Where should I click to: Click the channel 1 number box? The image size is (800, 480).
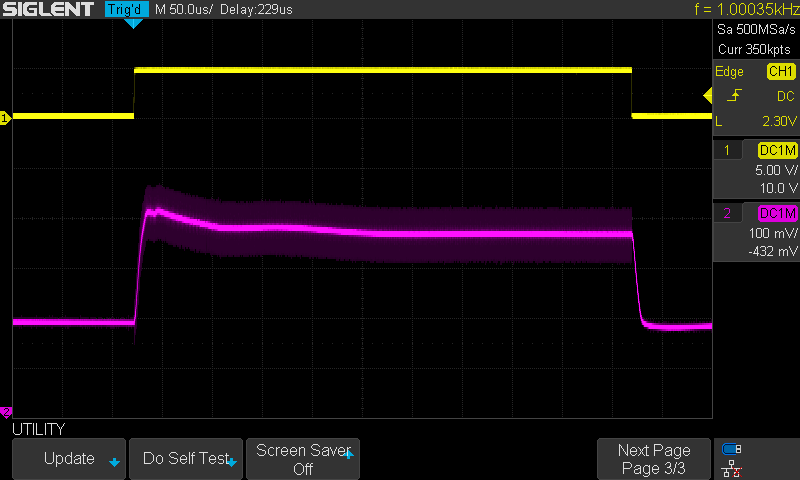coord(728,150)
